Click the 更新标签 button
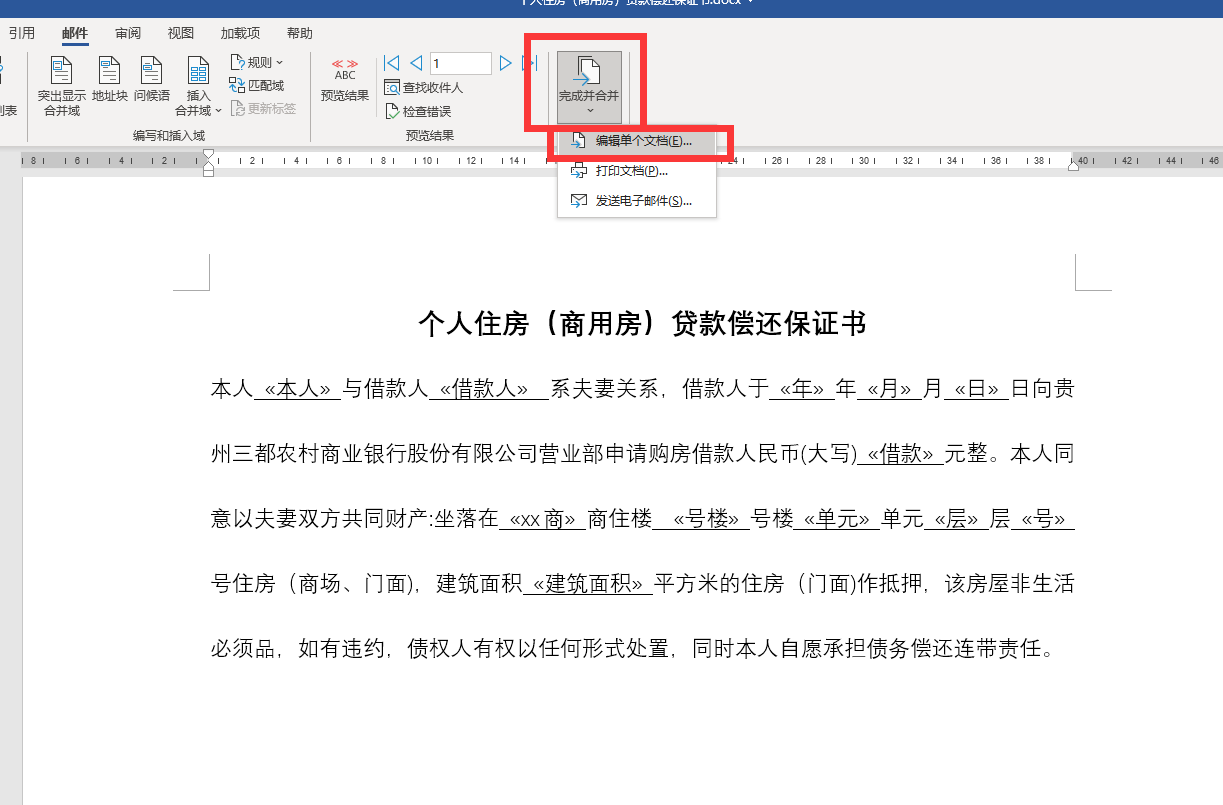The width and height of the screenshot is (1223, 805). click(264, 108)
